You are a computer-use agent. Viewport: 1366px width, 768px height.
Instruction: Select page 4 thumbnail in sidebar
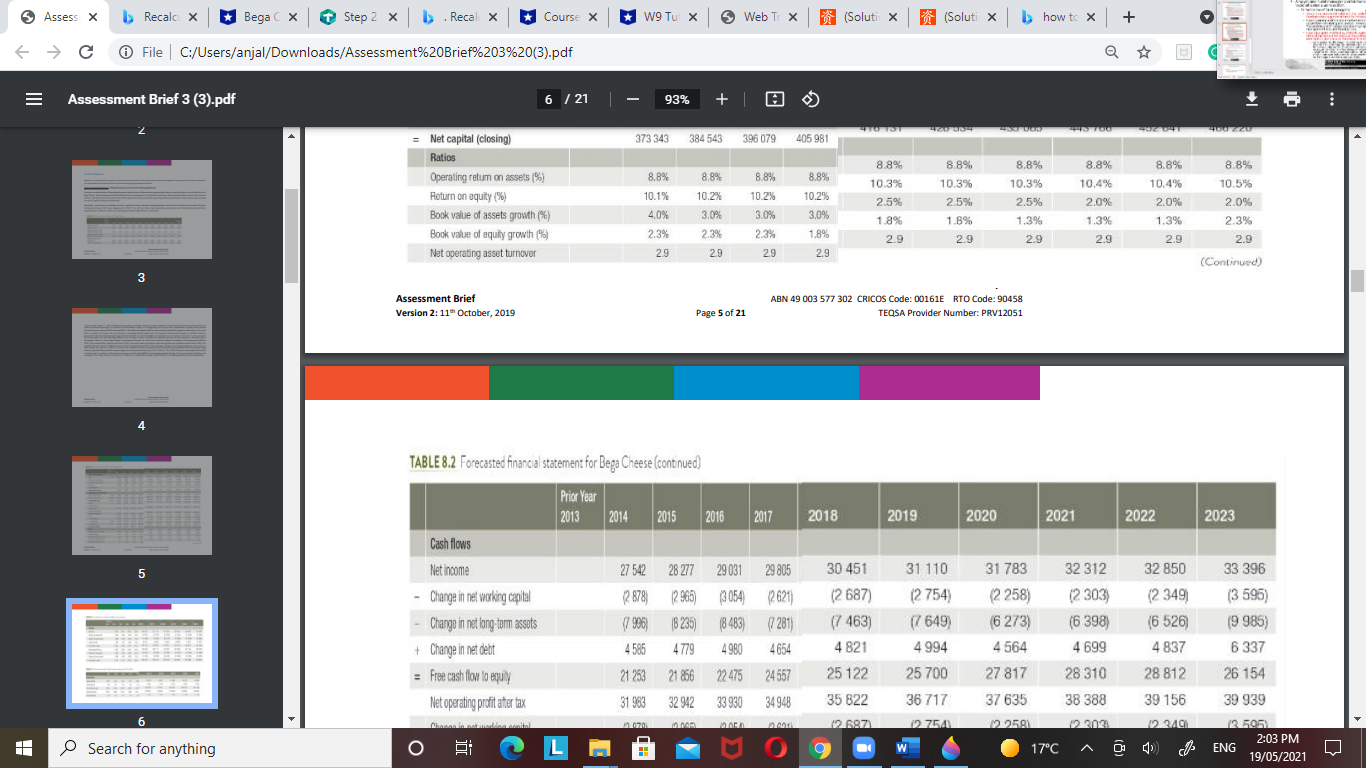pos(141,357)
